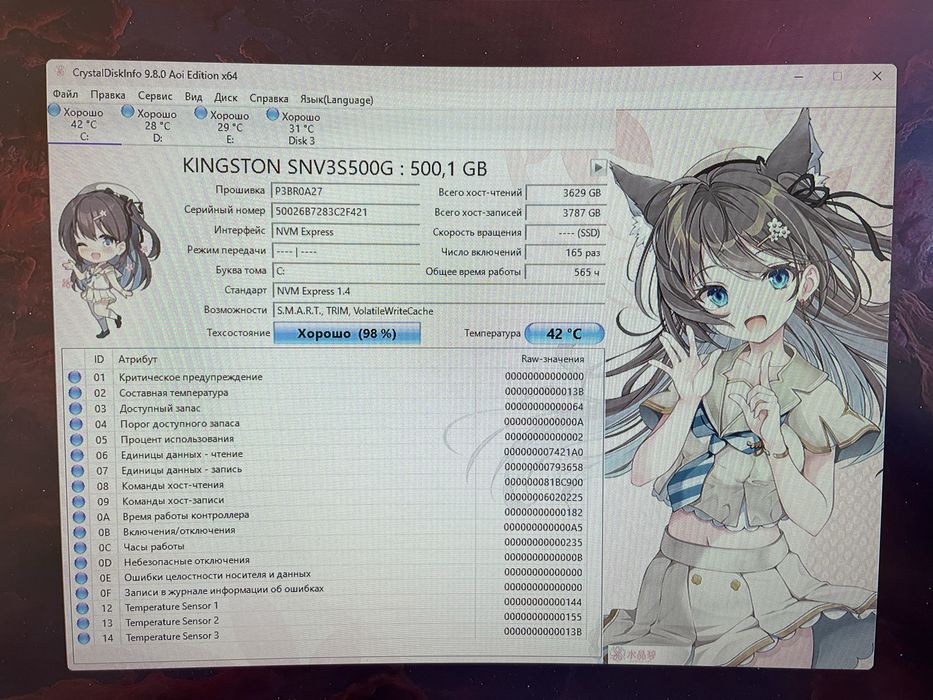933x700 pixels.
Task: Click status circle above the E: drive
Action: (x=201, y=112)
